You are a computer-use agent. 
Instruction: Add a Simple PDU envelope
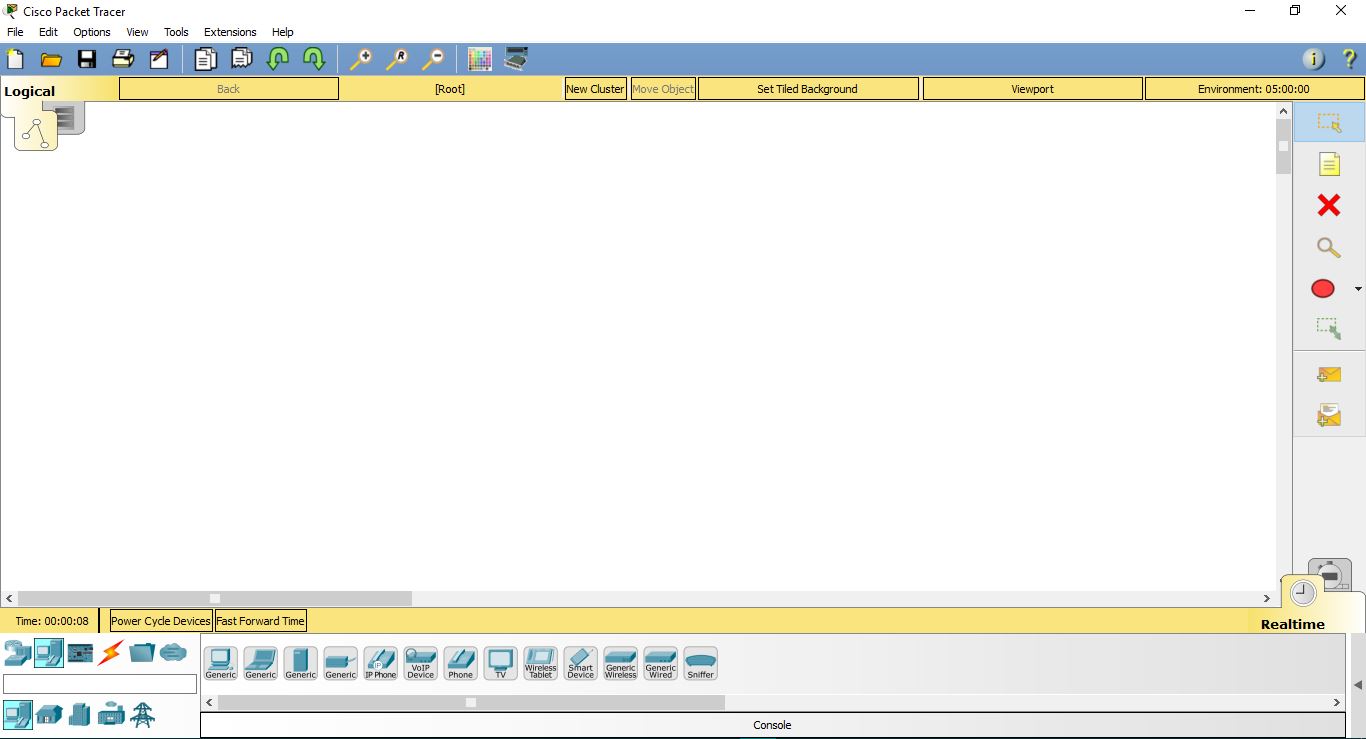coord(1329,375)
